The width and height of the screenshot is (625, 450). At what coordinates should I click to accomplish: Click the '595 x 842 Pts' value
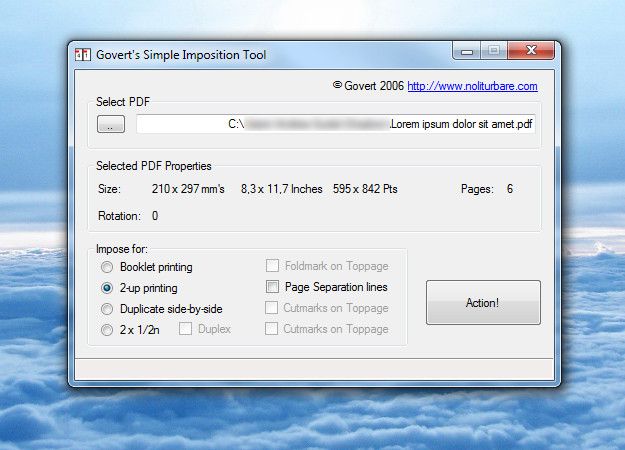[x=365, y=189]
